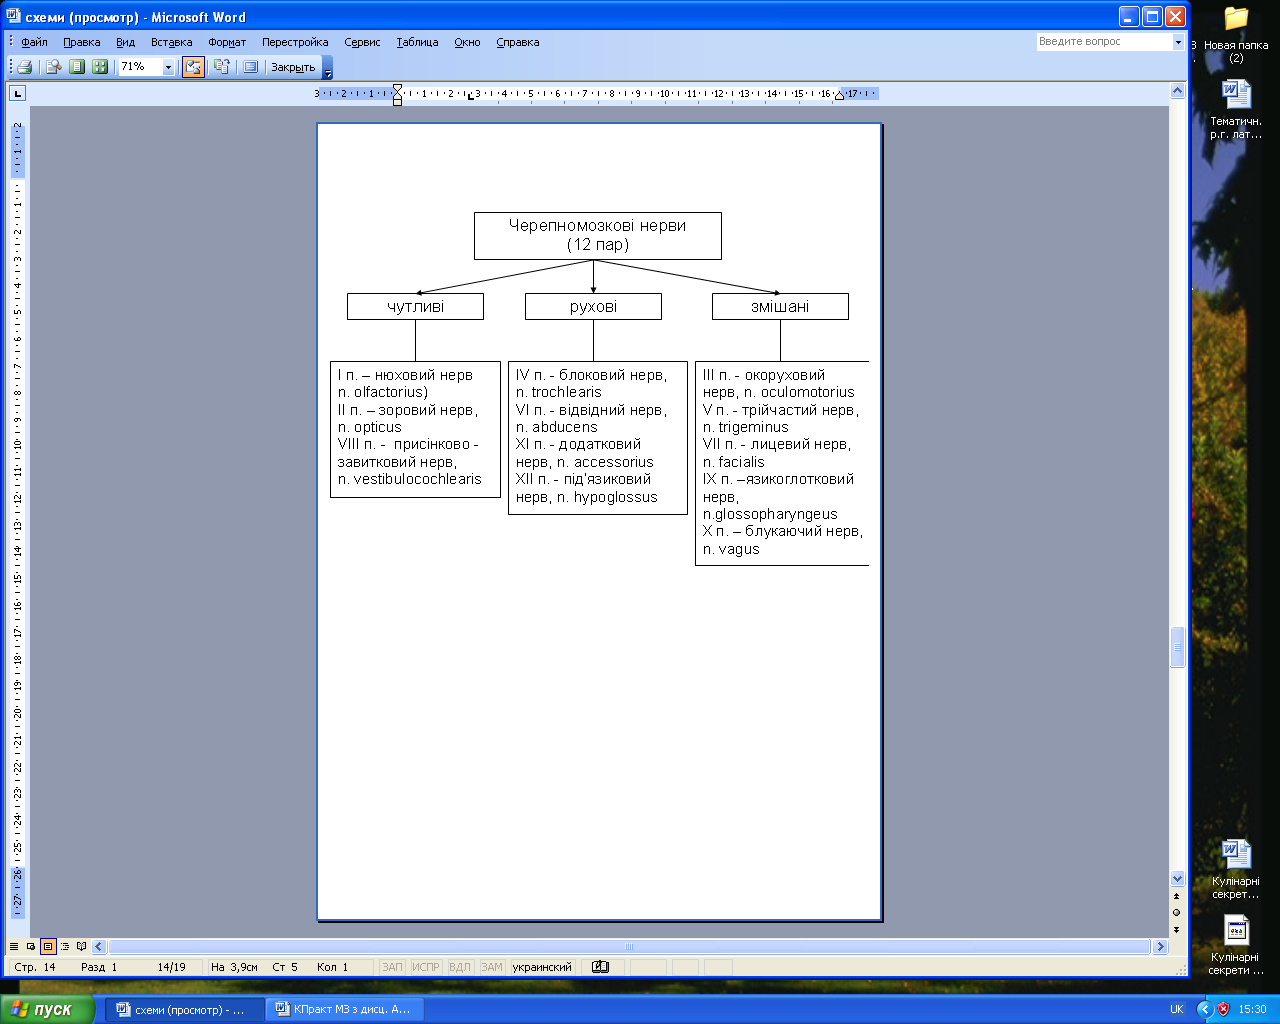Toggle the ЗАМ overtype indicator
This screenshot has width=1280, height=1024.
(492, 967)
